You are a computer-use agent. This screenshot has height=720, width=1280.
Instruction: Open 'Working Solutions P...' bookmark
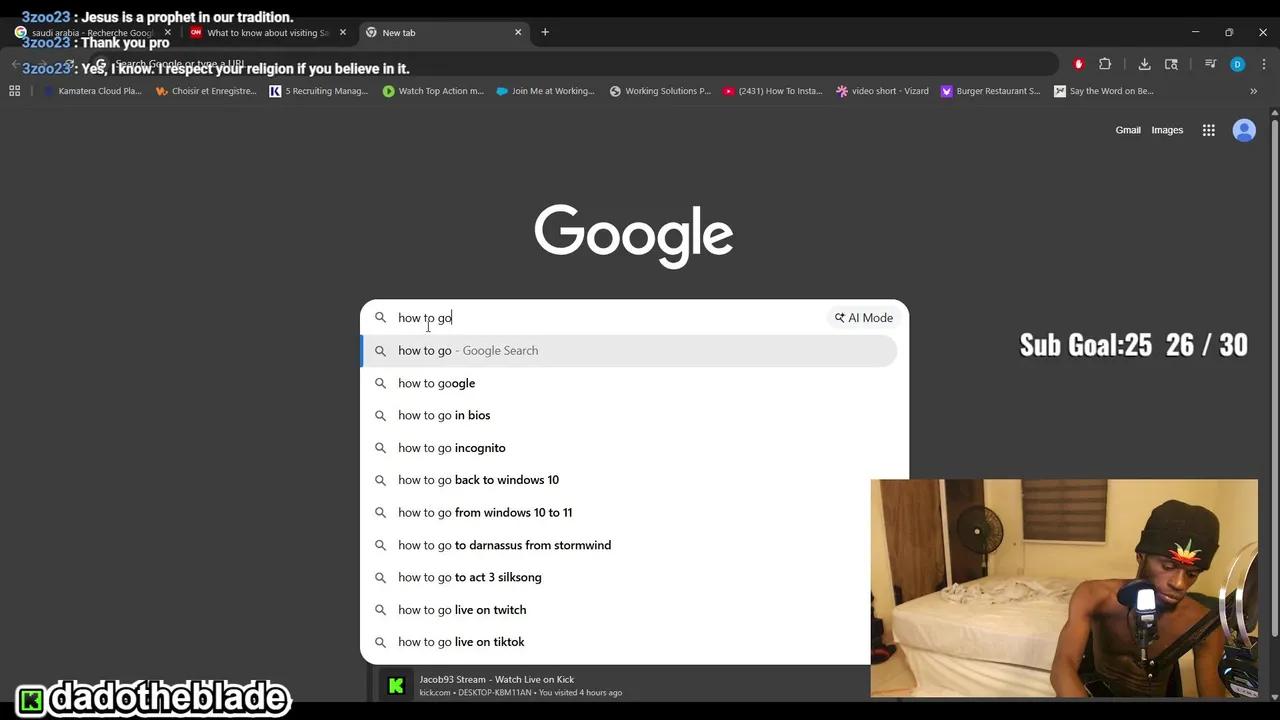pyautogui.click(x=660, y=91)
